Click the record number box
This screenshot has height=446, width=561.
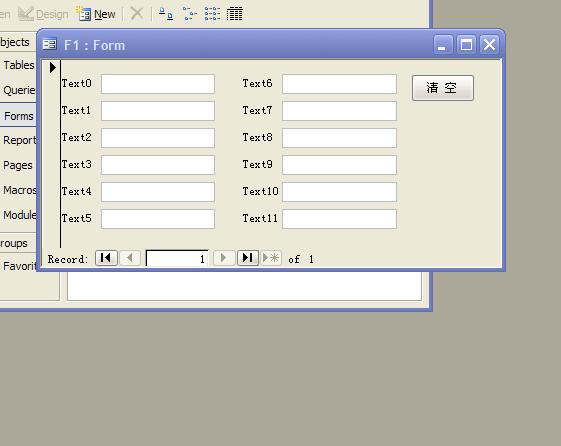click(x=177, y=258)
